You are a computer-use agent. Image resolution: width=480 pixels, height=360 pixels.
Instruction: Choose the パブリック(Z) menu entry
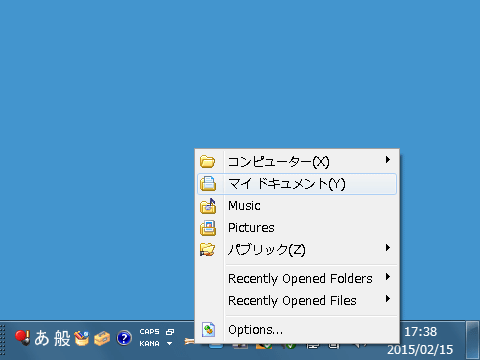pos(297,250)
